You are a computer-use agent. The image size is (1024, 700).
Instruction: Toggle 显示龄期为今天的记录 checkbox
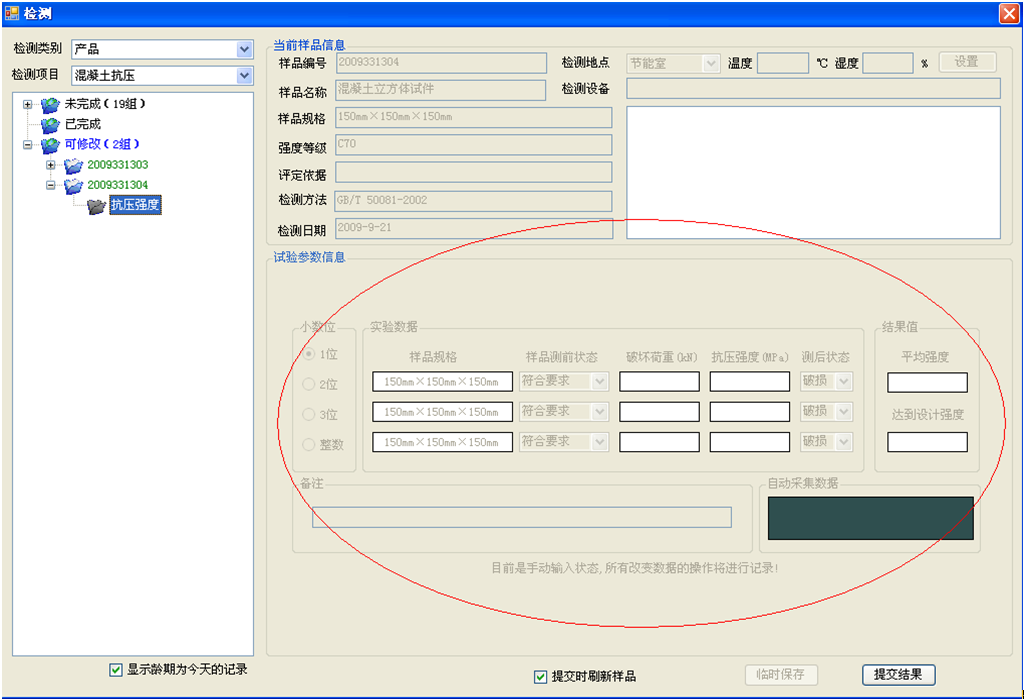pos(116,670)
